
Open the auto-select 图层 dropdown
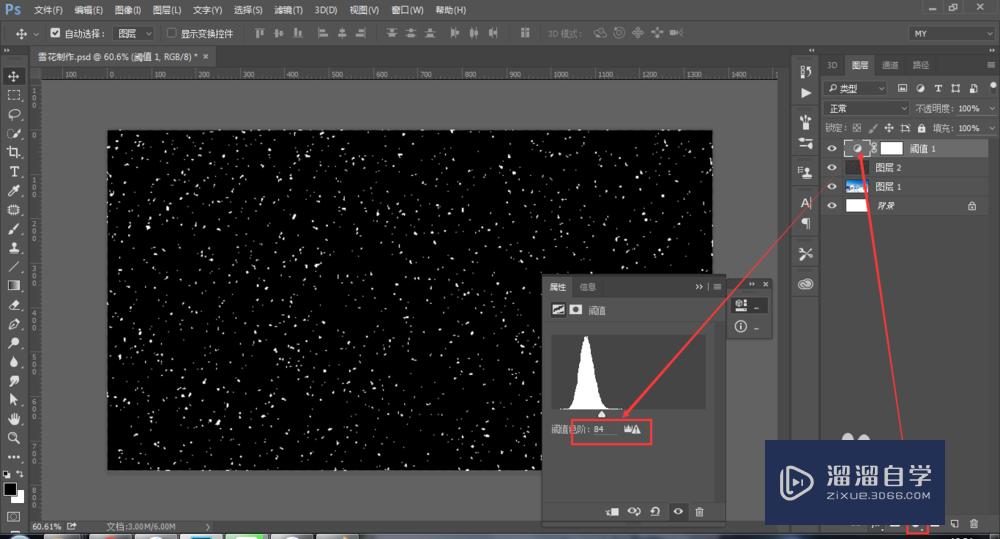tap(134, 33)
